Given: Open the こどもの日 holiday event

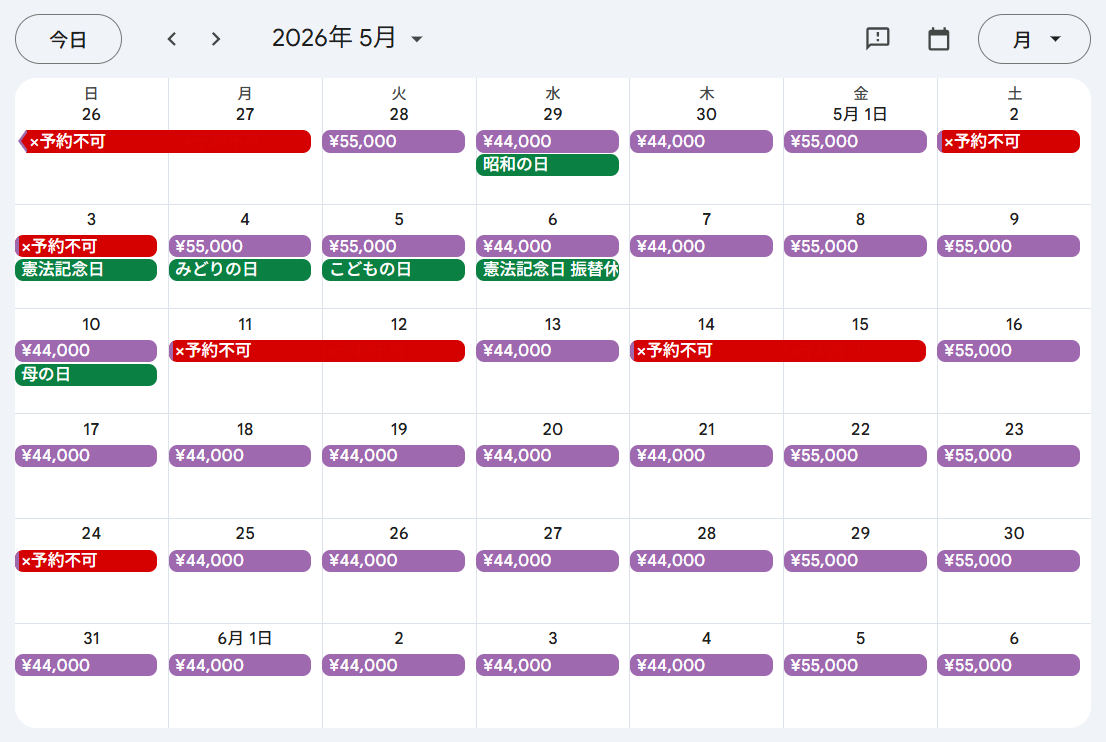Looking at the screenshot, I should tap(393, 270).
